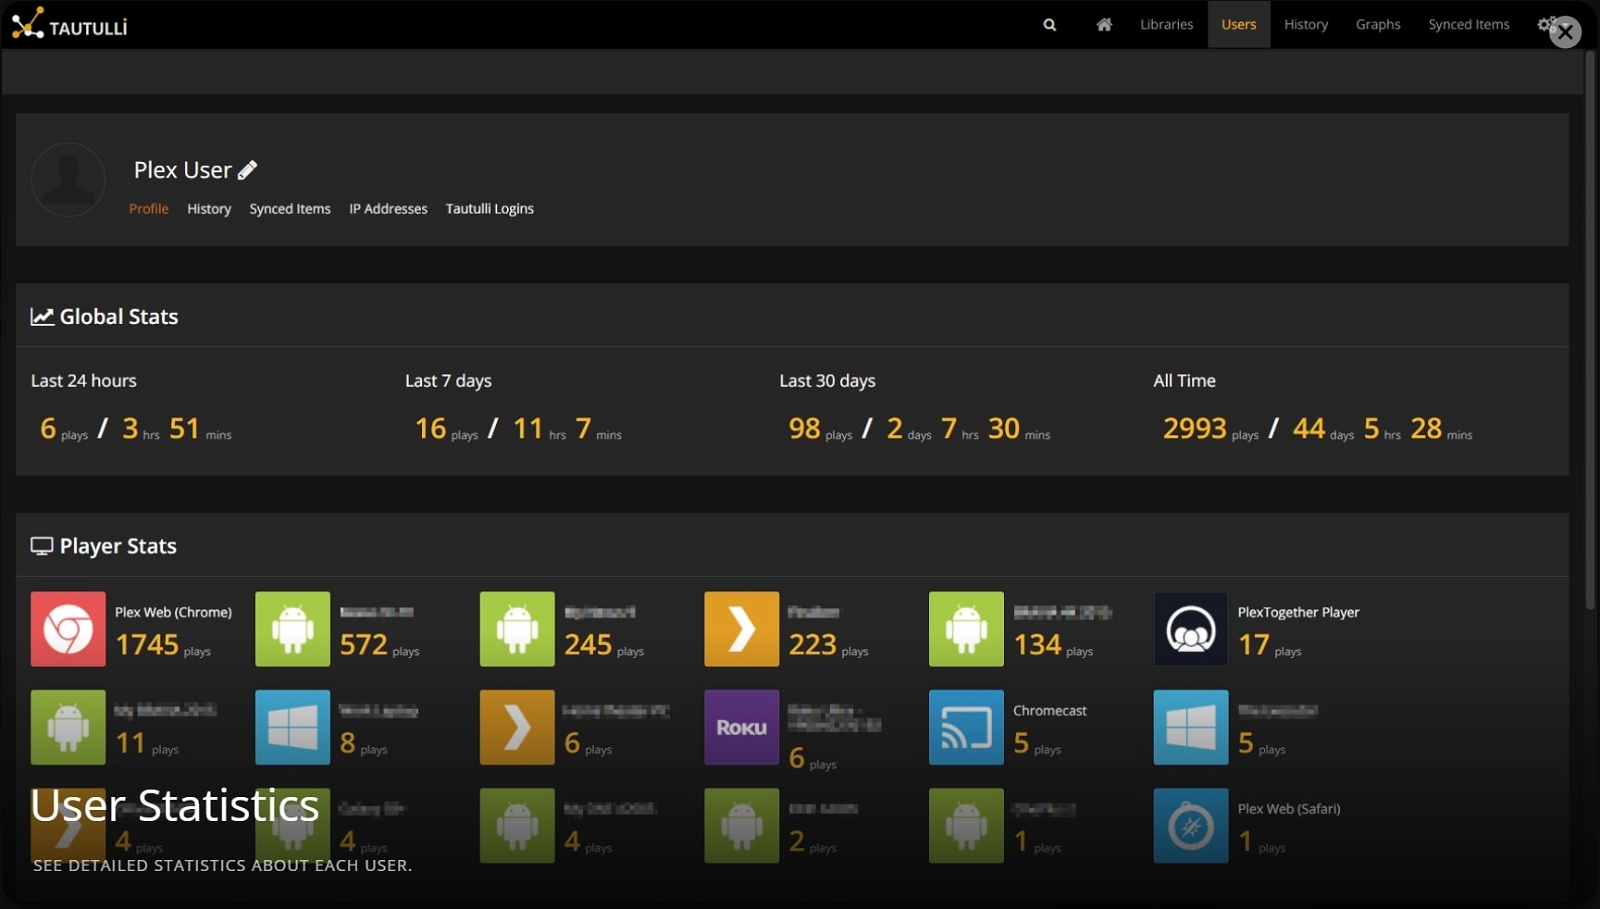The image size is (1600, 909).
Task: Click the user avatar thumbnail
Action: pos(68,180)
